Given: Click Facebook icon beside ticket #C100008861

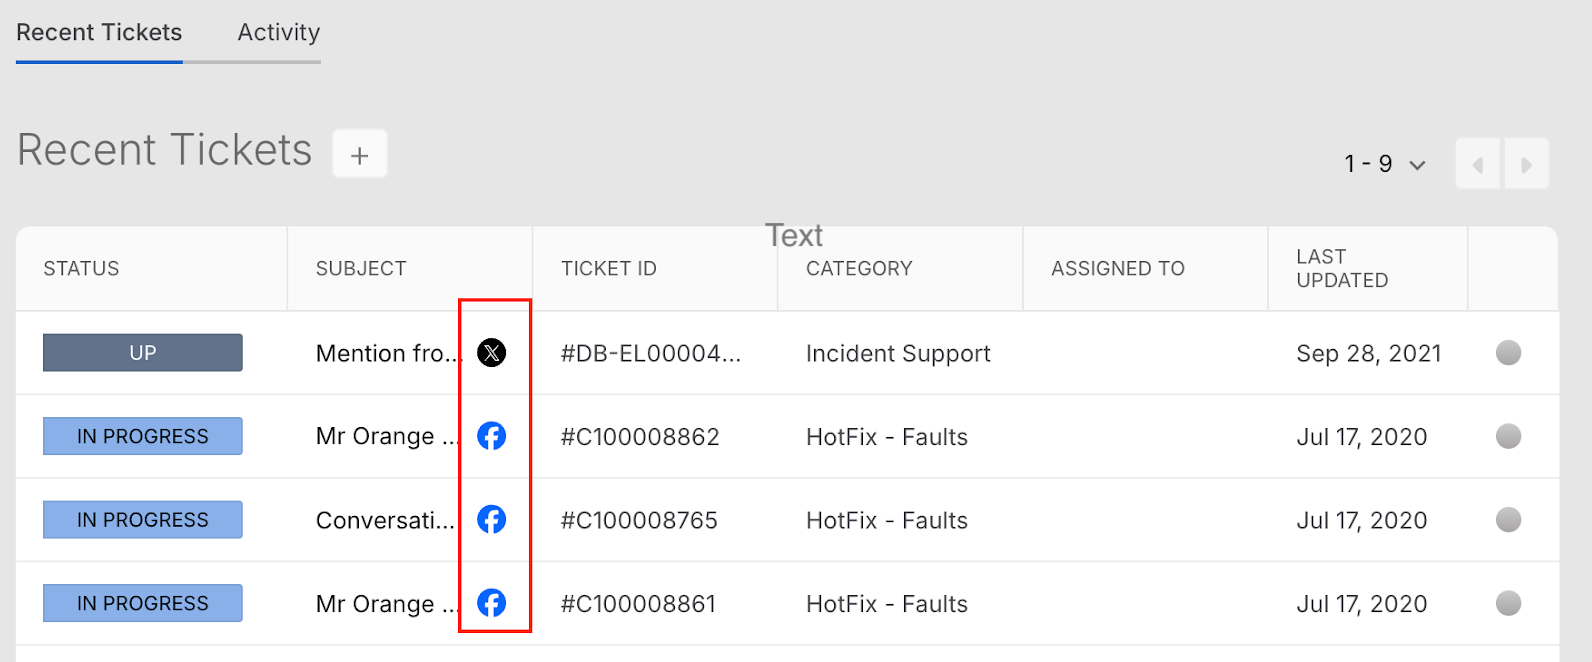Looking at the screenshot, I should [x=491, y=603].
